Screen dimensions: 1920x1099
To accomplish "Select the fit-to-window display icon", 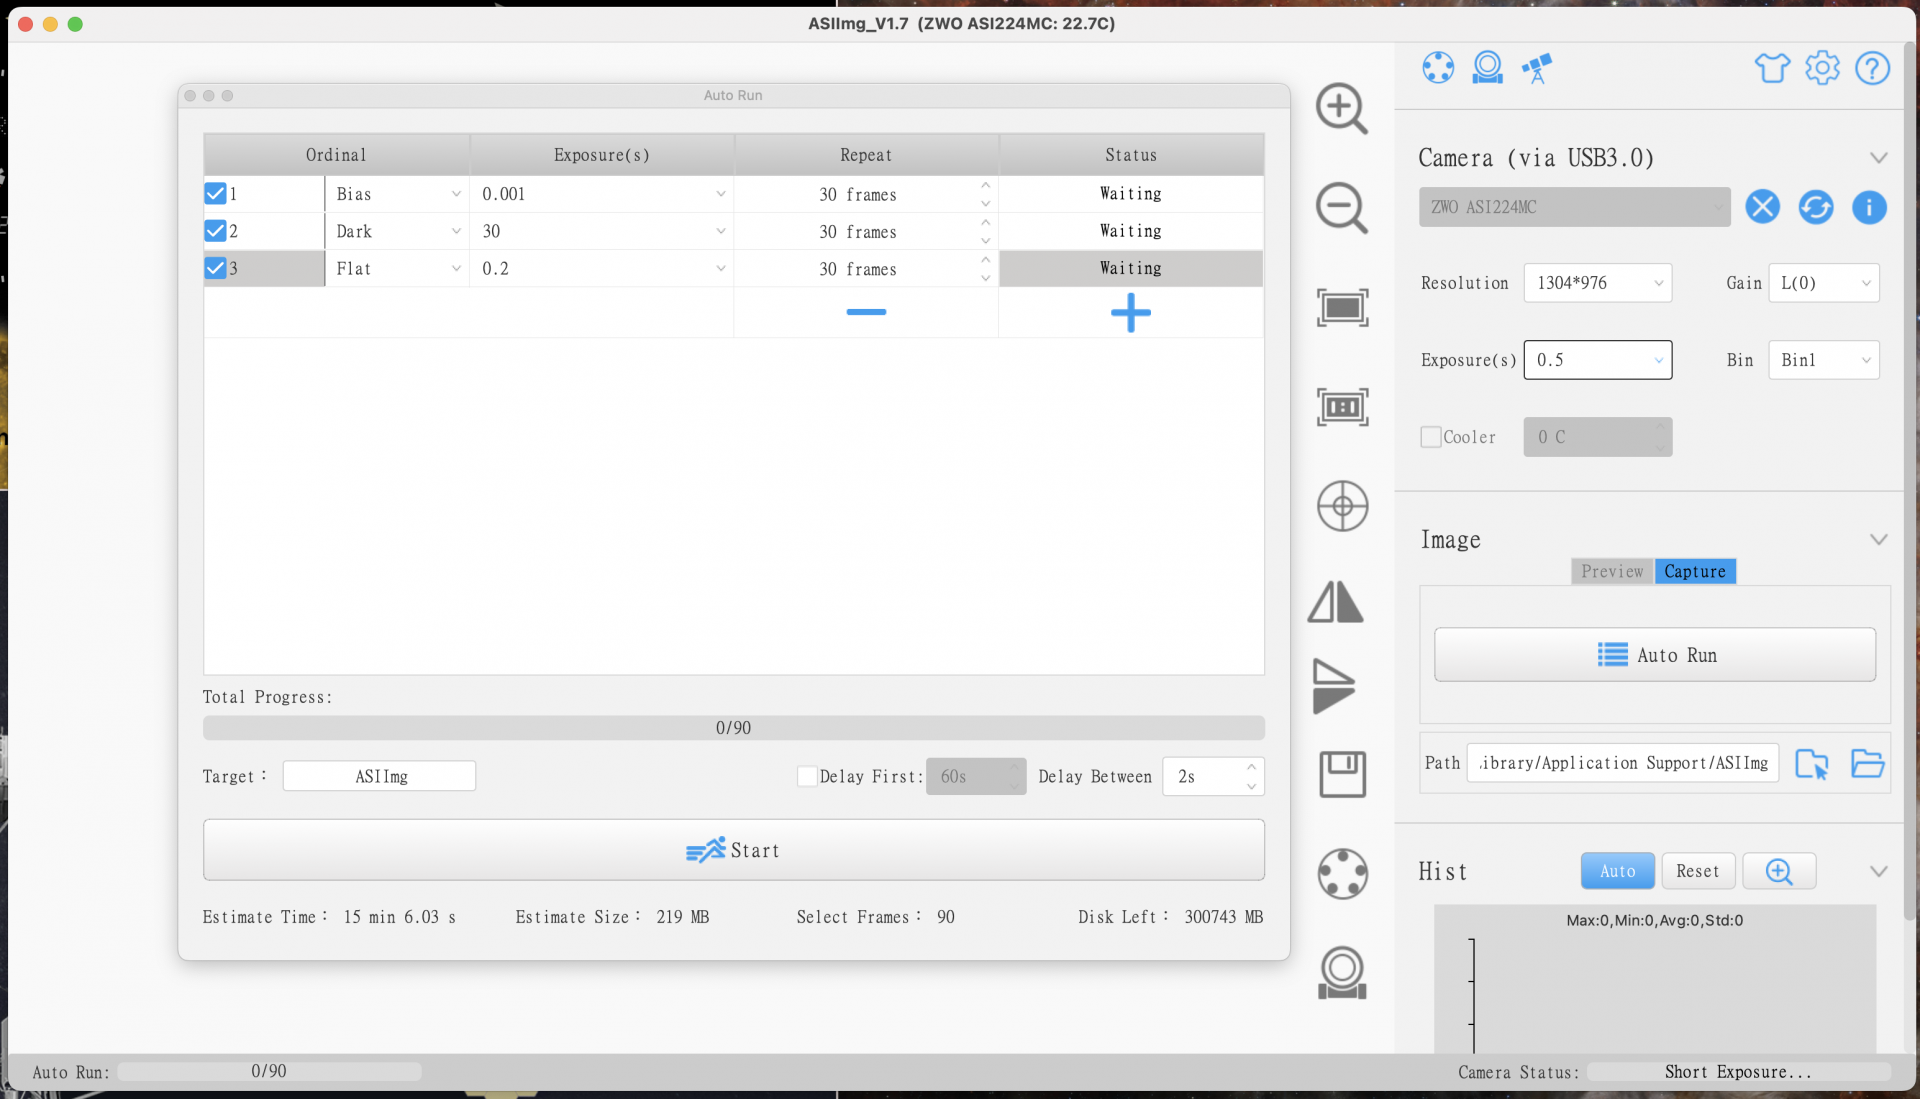I will coord(1342,308).
